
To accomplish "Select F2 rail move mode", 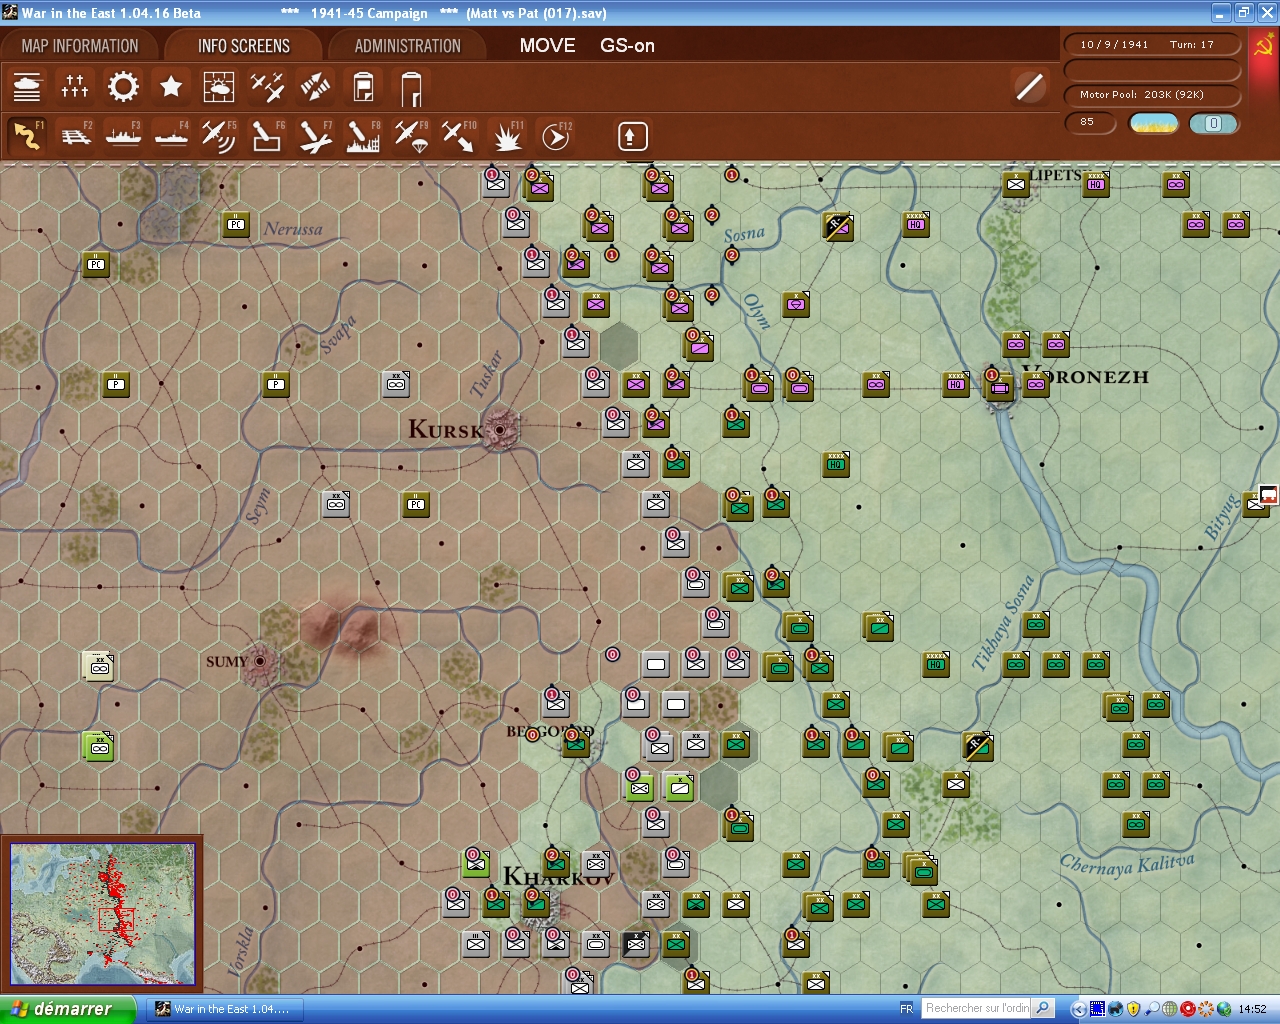I will (75, 135).
